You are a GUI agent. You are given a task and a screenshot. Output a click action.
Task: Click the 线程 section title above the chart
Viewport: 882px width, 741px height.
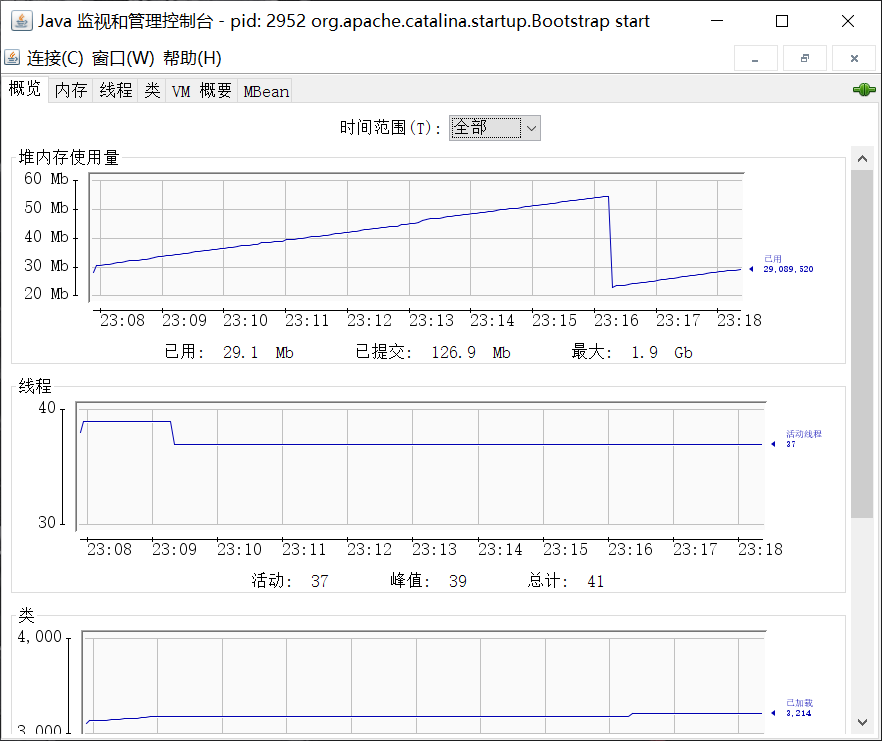click(x=35, y=386)
